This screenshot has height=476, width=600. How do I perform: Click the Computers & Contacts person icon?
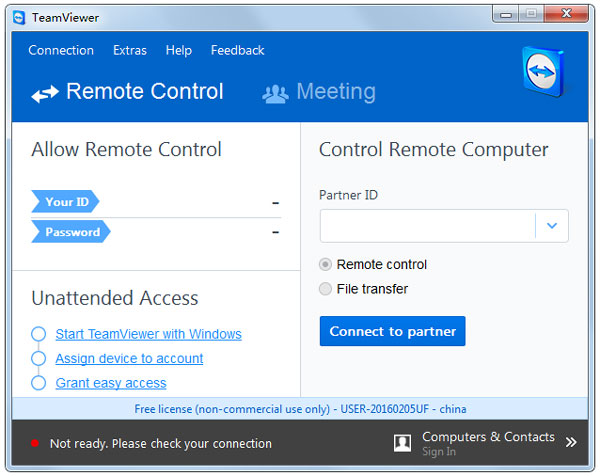click(x=403, y=442)
